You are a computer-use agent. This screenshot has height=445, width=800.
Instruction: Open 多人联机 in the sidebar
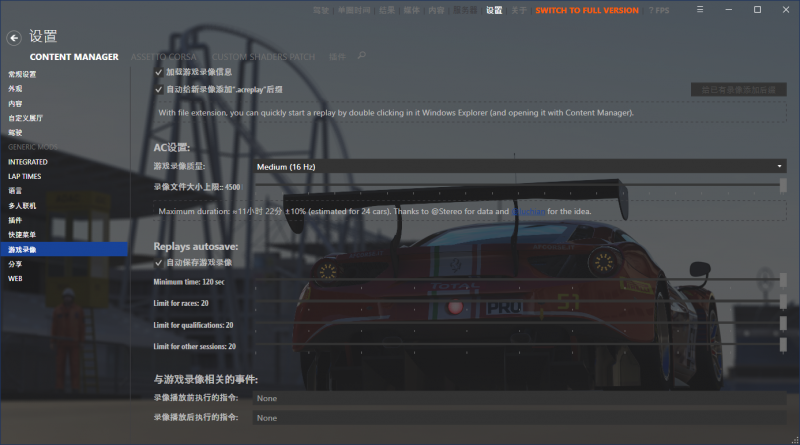(22, 206)
